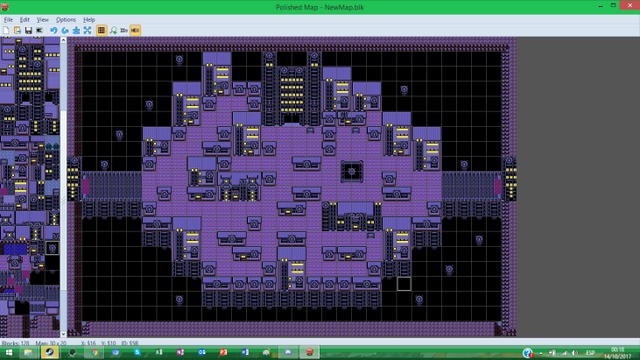Undo the last block edit
The image size is (640, 360).
[x=53, y=30]
